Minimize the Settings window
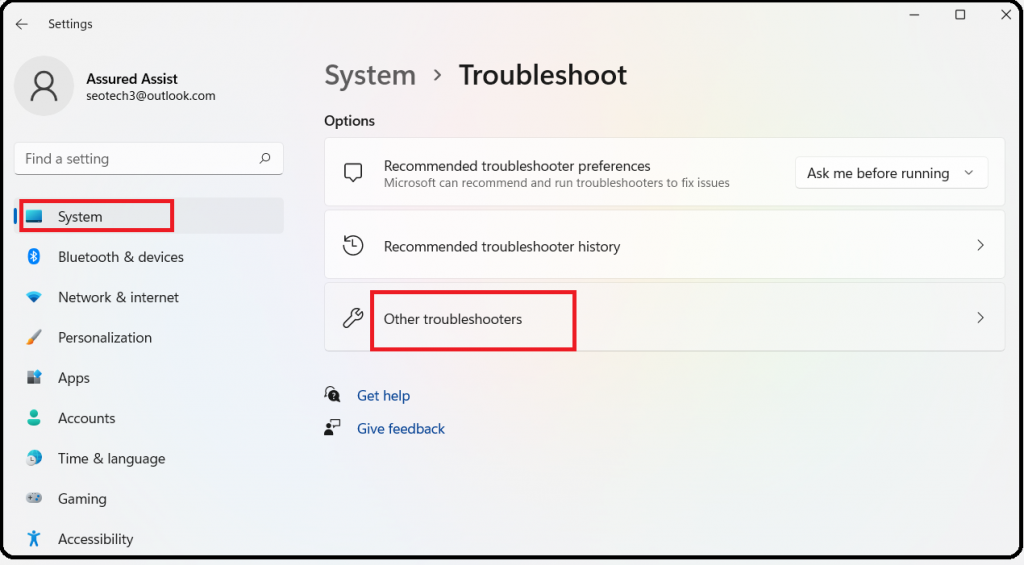 pyautogui.click(x=914, y=14)
